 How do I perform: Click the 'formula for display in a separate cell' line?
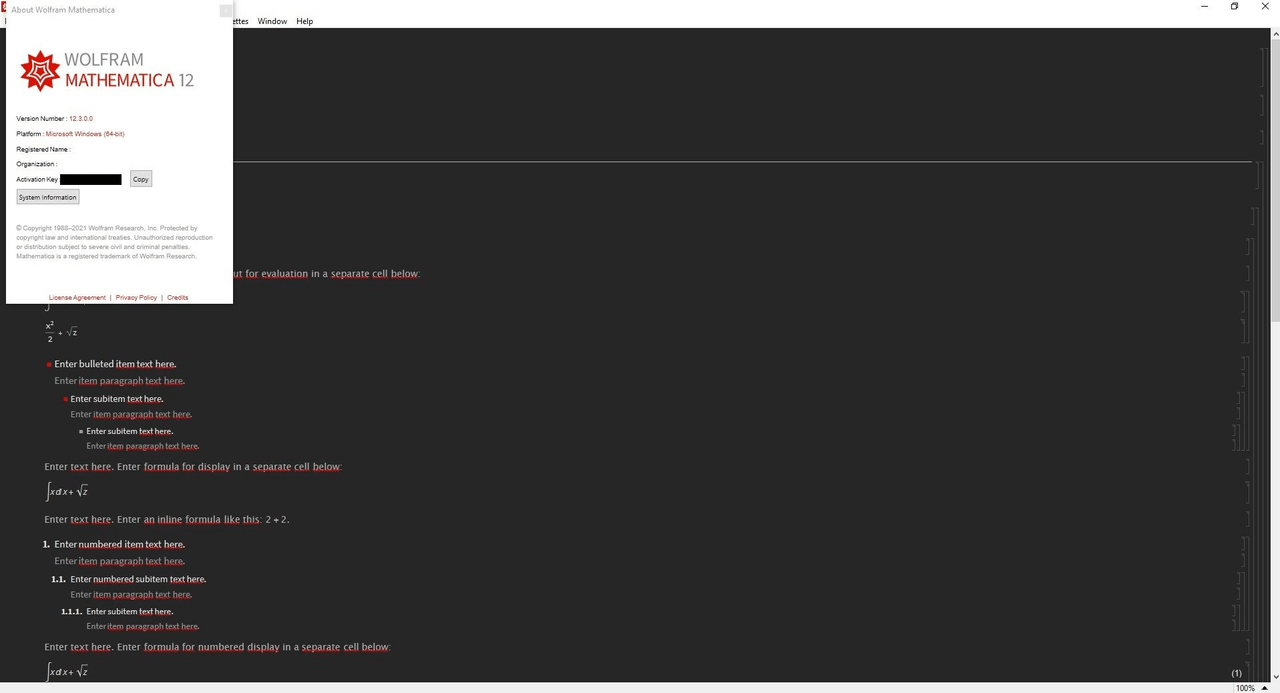coord(193,467)
